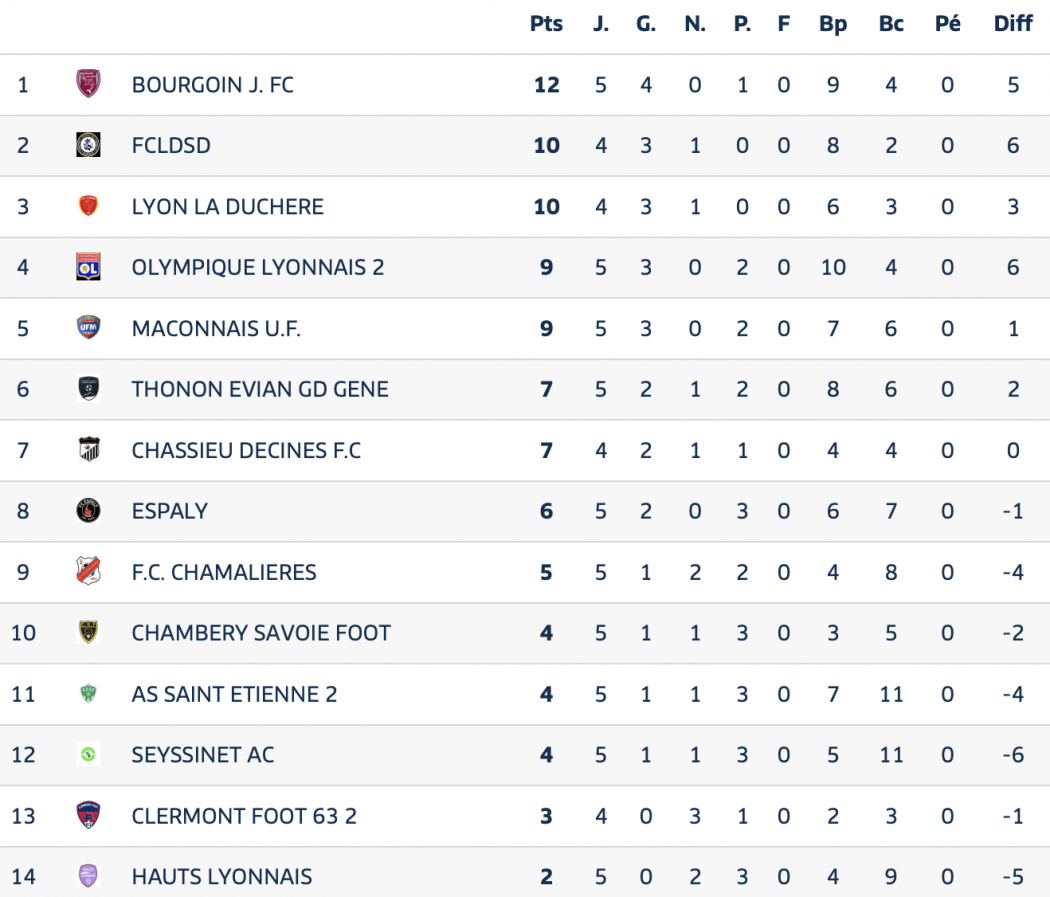Click the Lyon La Duchere crest icon

[88, 206]
